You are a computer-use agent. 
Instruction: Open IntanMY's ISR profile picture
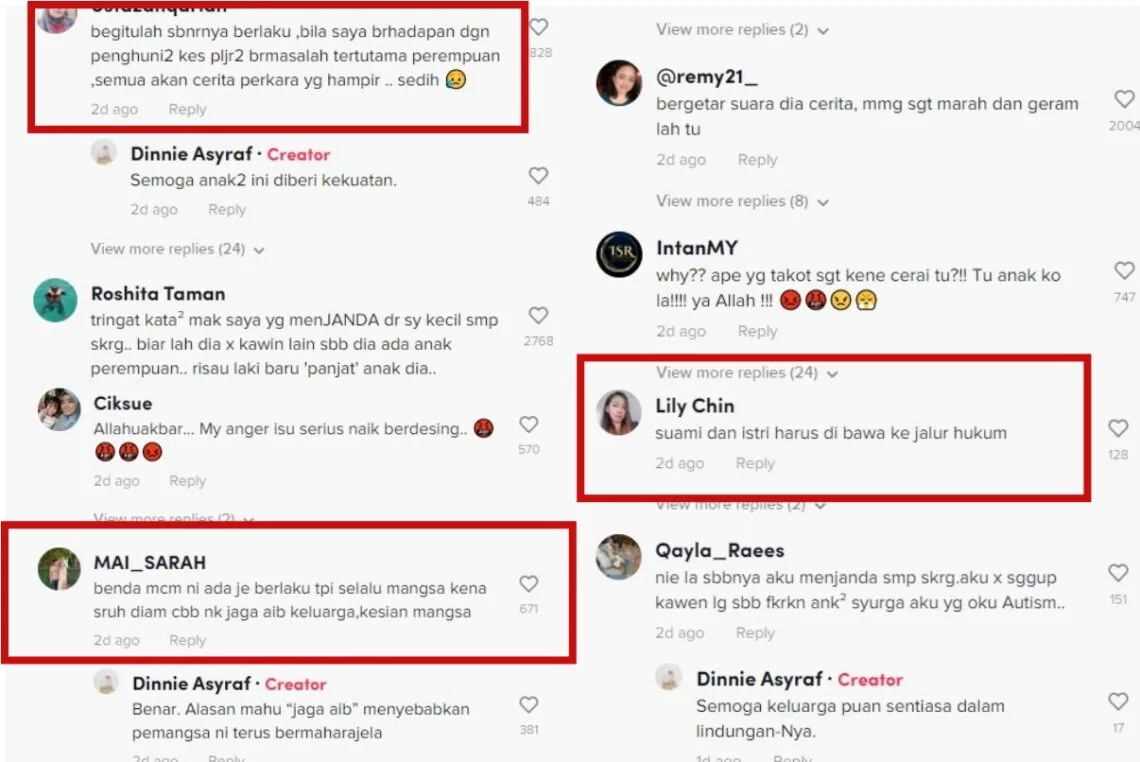pyautogui.click(x=619, y=254)
